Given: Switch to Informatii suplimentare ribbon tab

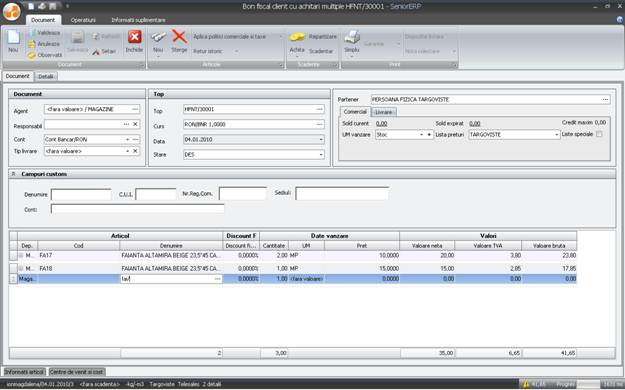Looking at the screenshot, I should point(138,20).
